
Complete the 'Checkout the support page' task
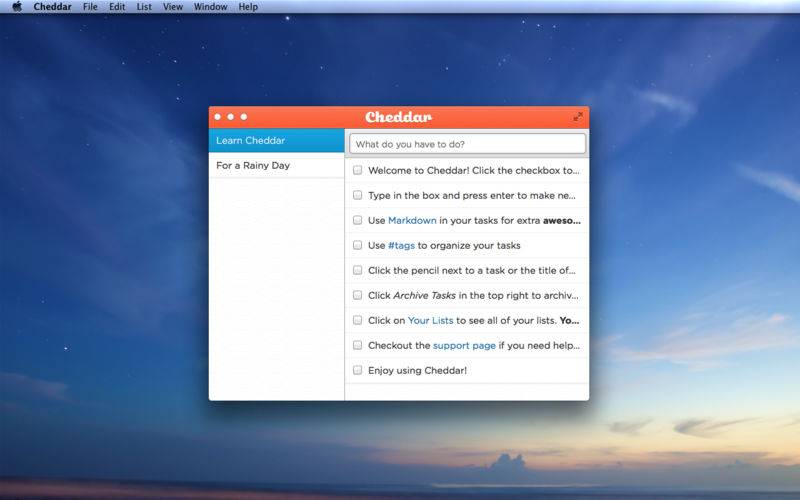(358, 345)
